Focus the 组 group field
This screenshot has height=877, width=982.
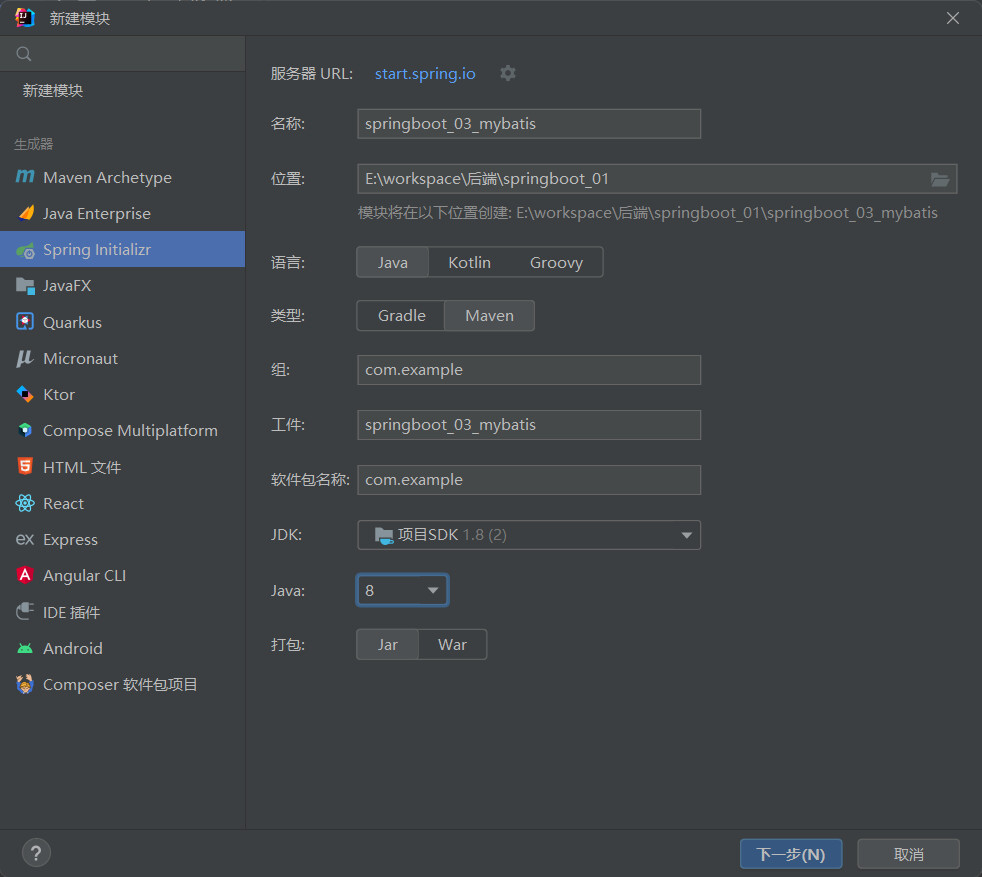(529, 370)
